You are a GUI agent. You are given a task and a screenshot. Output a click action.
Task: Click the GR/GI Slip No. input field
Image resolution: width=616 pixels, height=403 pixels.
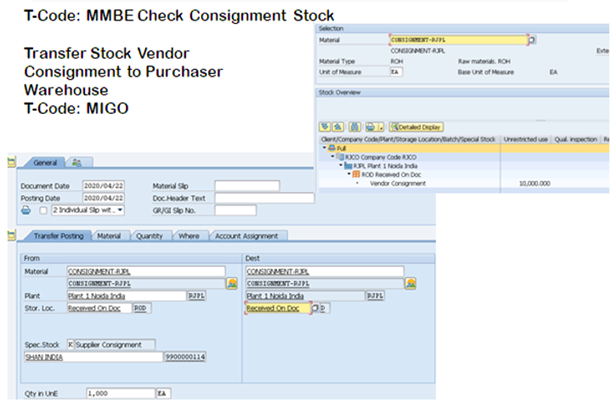236,210
